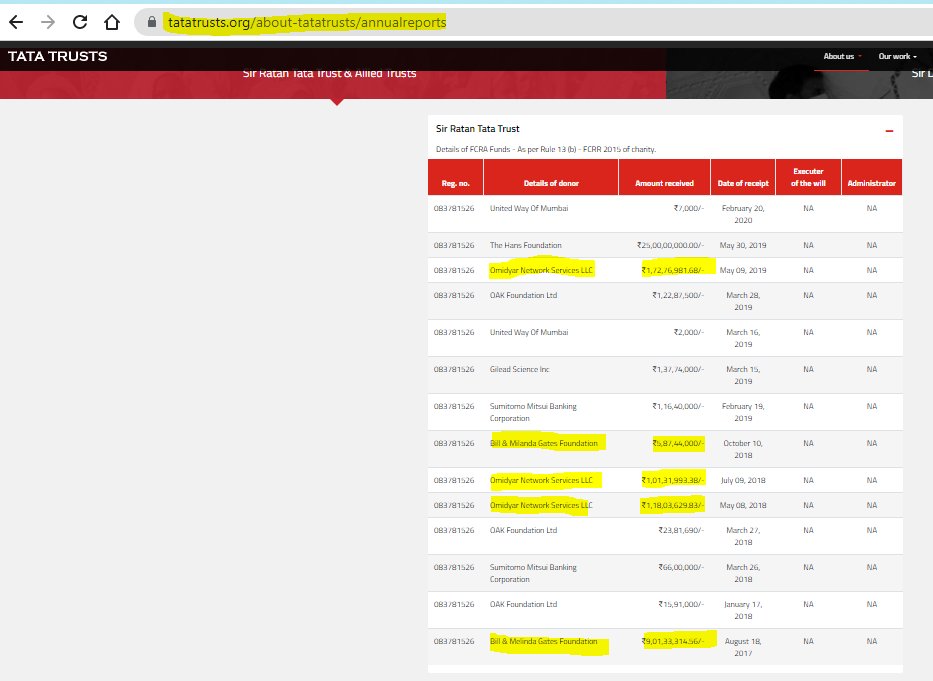Click the October 10, 2018 date cell

743,449
